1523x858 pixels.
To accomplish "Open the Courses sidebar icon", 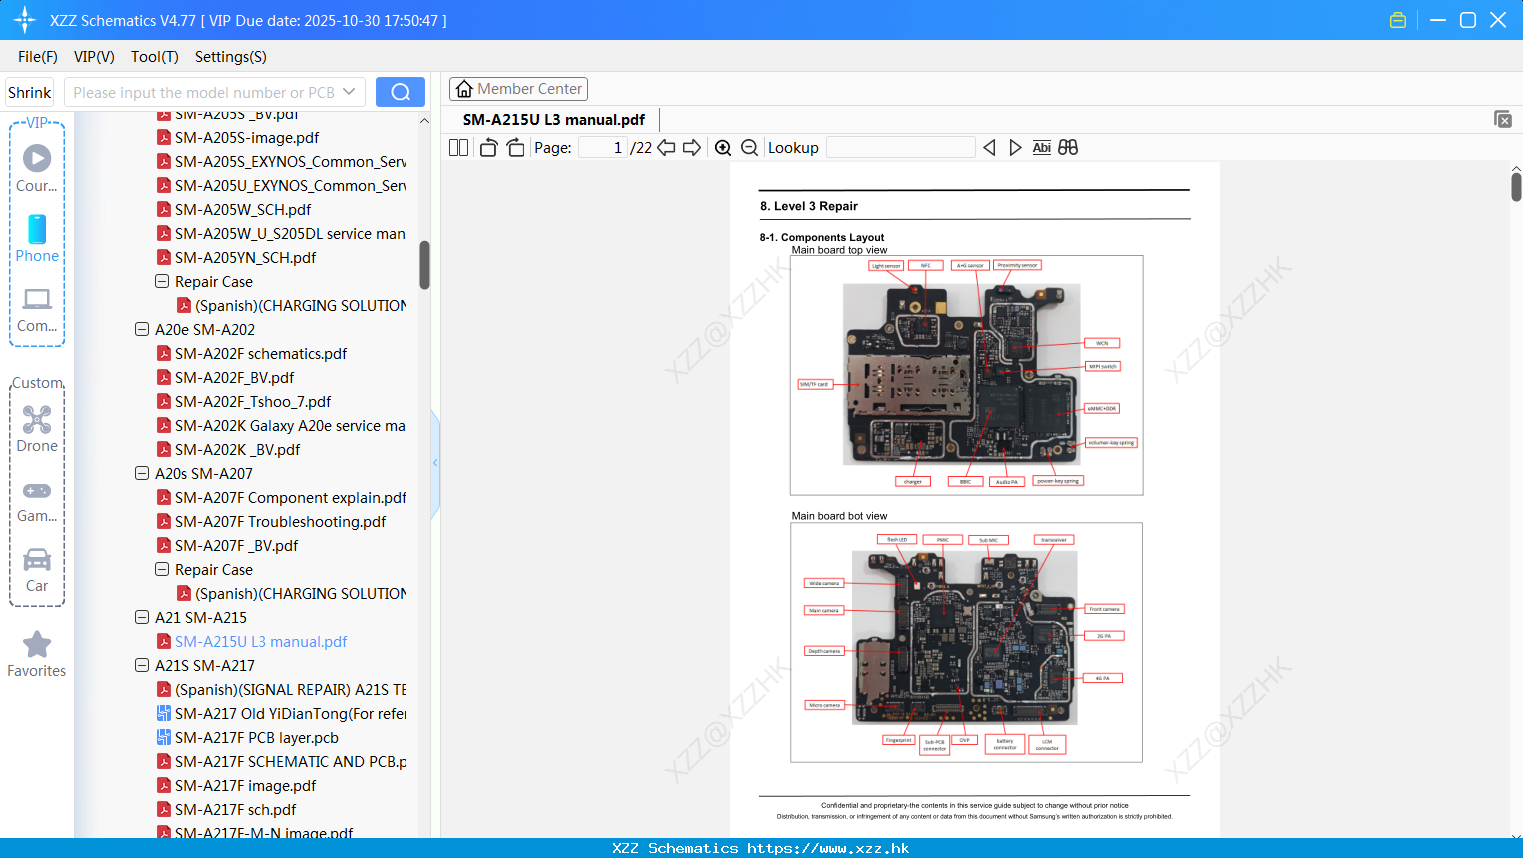I will [x=37, y=168].
